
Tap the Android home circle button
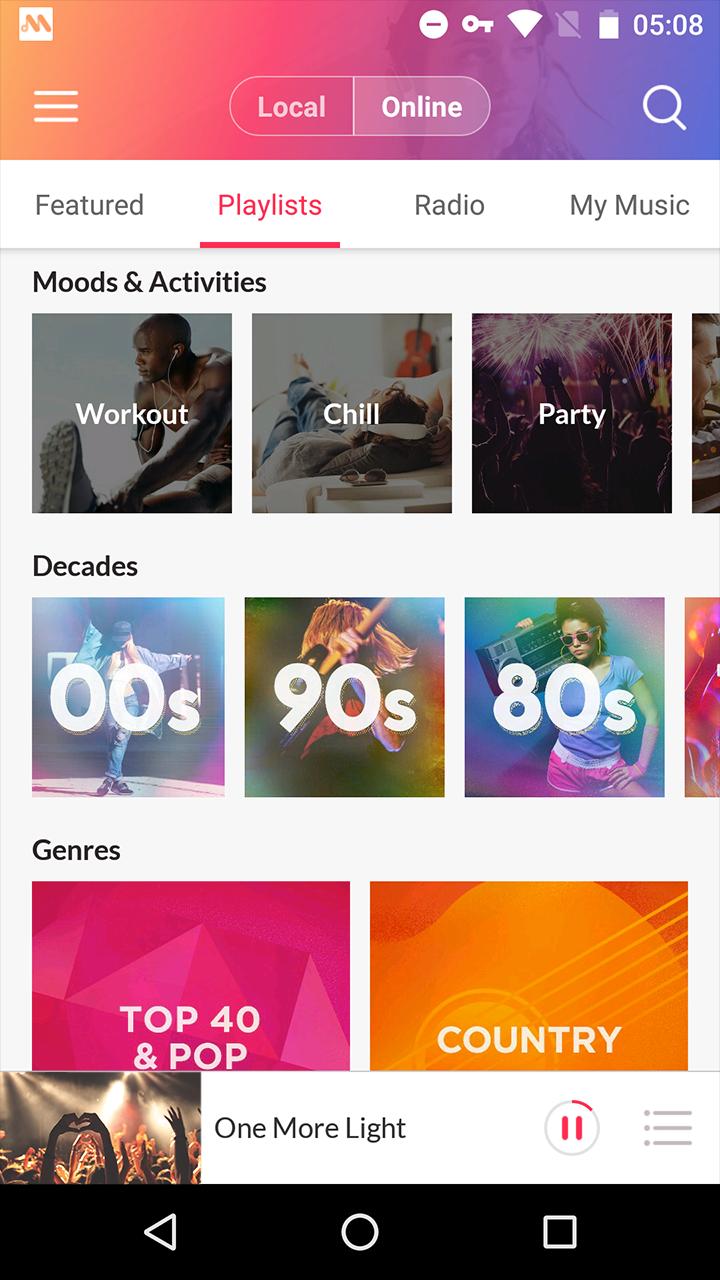(360, 1232)
